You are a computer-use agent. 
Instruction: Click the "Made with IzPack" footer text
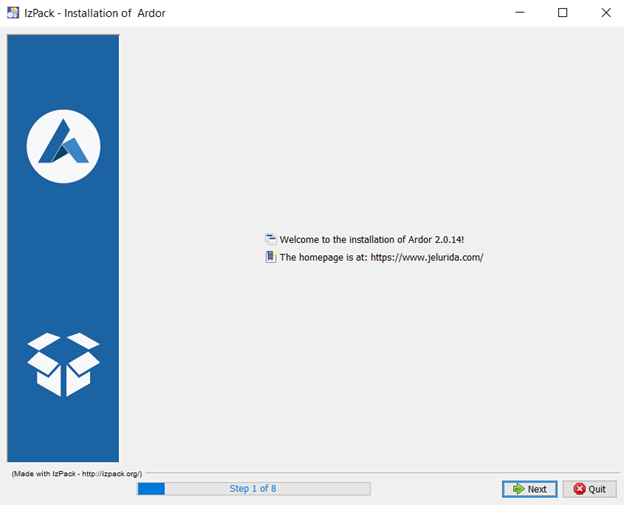77,473
